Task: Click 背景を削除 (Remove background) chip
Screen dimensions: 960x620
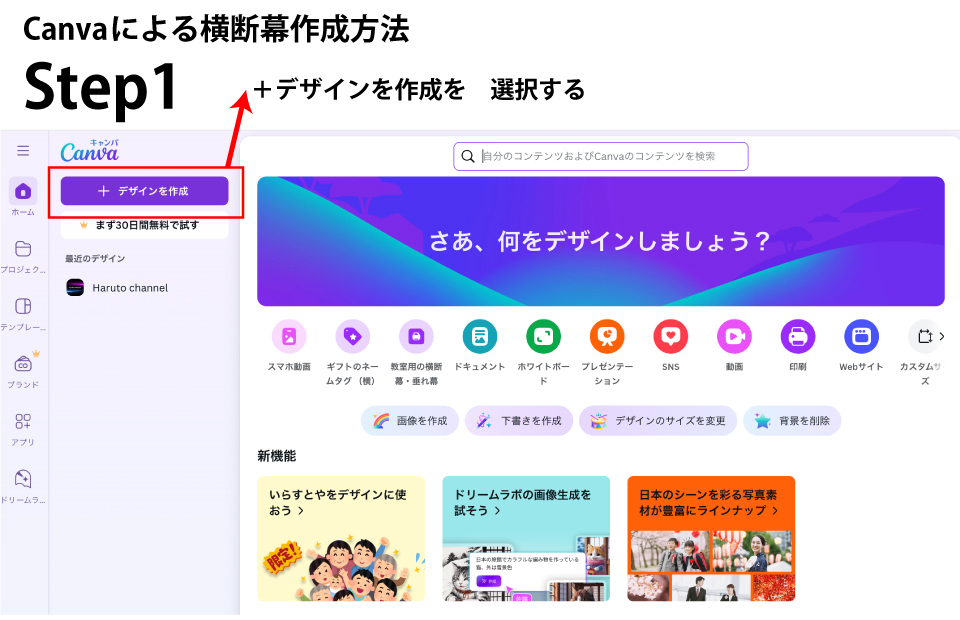Action: pyautogui.click(x=792, y=420)
